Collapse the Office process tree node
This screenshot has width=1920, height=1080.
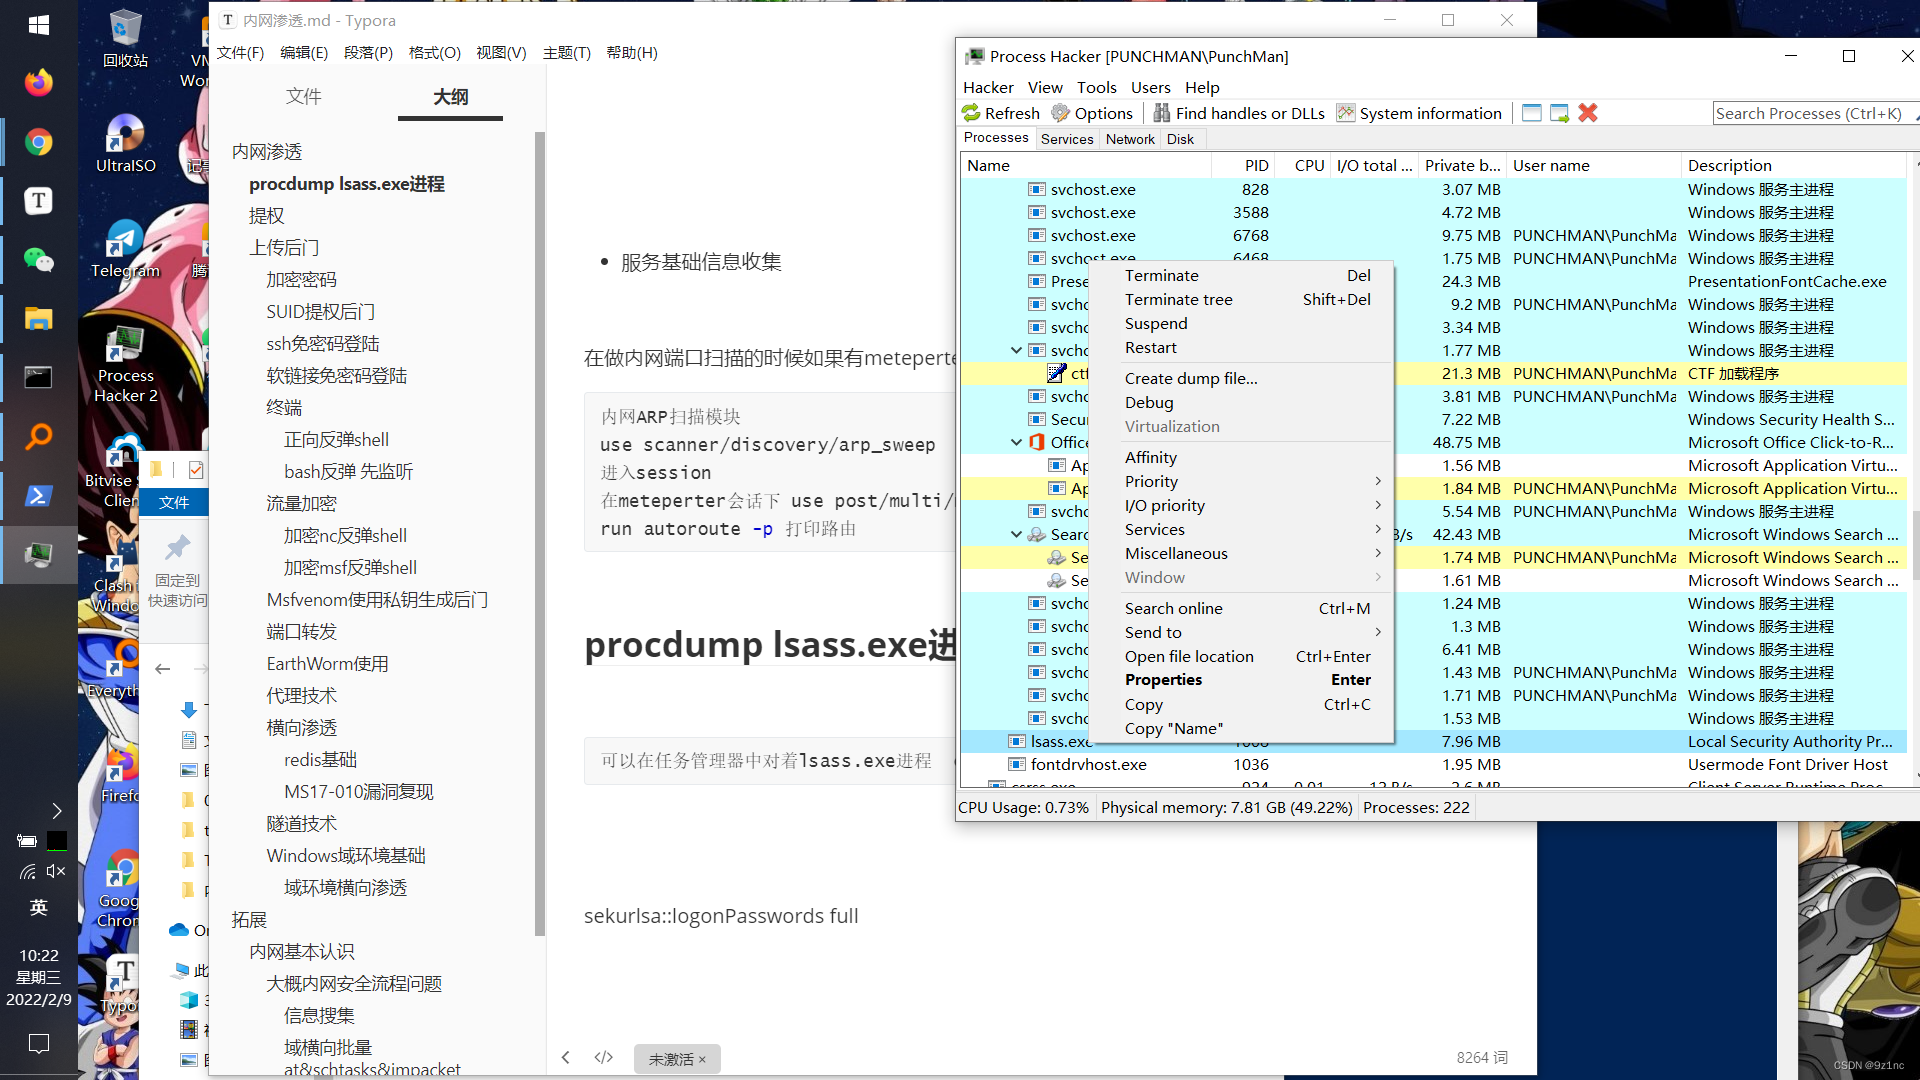point(1016,442)
